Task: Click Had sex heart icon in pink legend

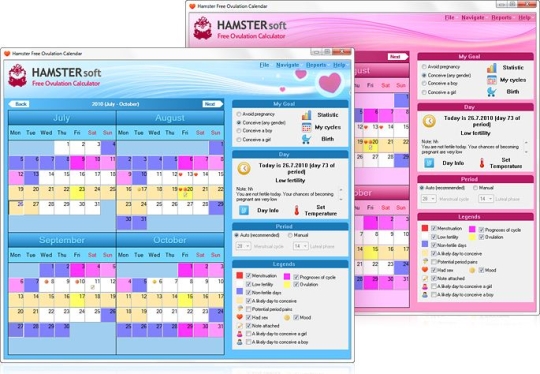Action: 425,270
